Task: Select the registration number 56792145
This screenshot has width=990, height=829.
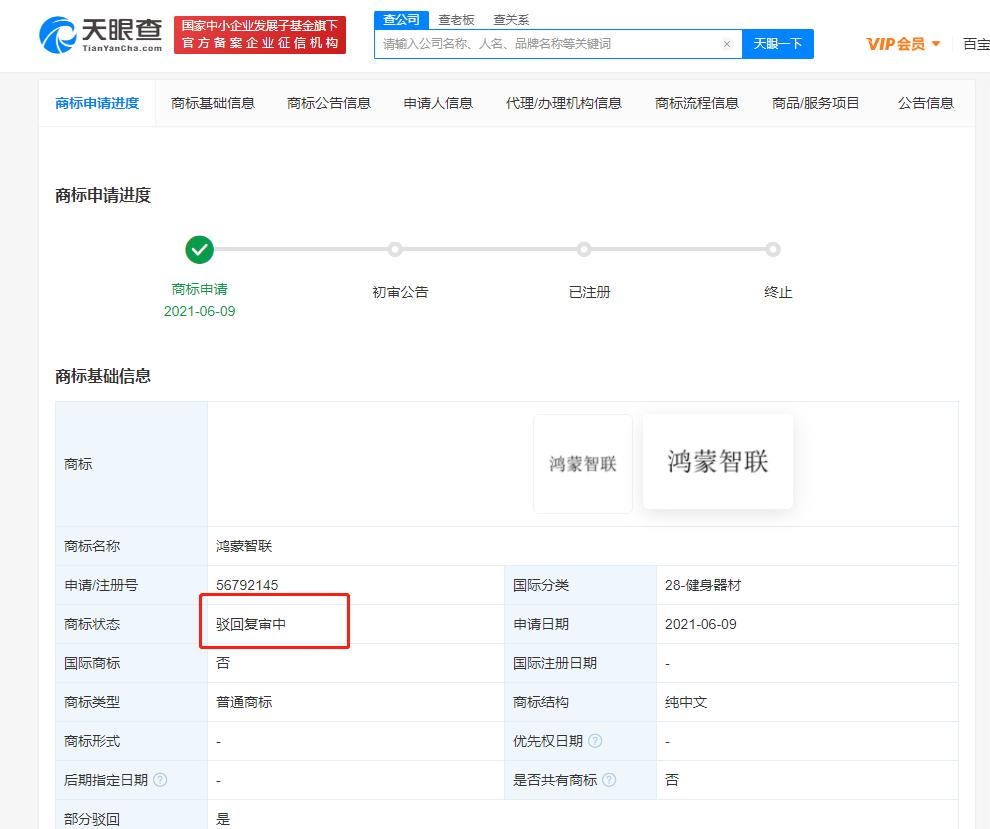Action: pyautogui.click(x=247, y=585)
